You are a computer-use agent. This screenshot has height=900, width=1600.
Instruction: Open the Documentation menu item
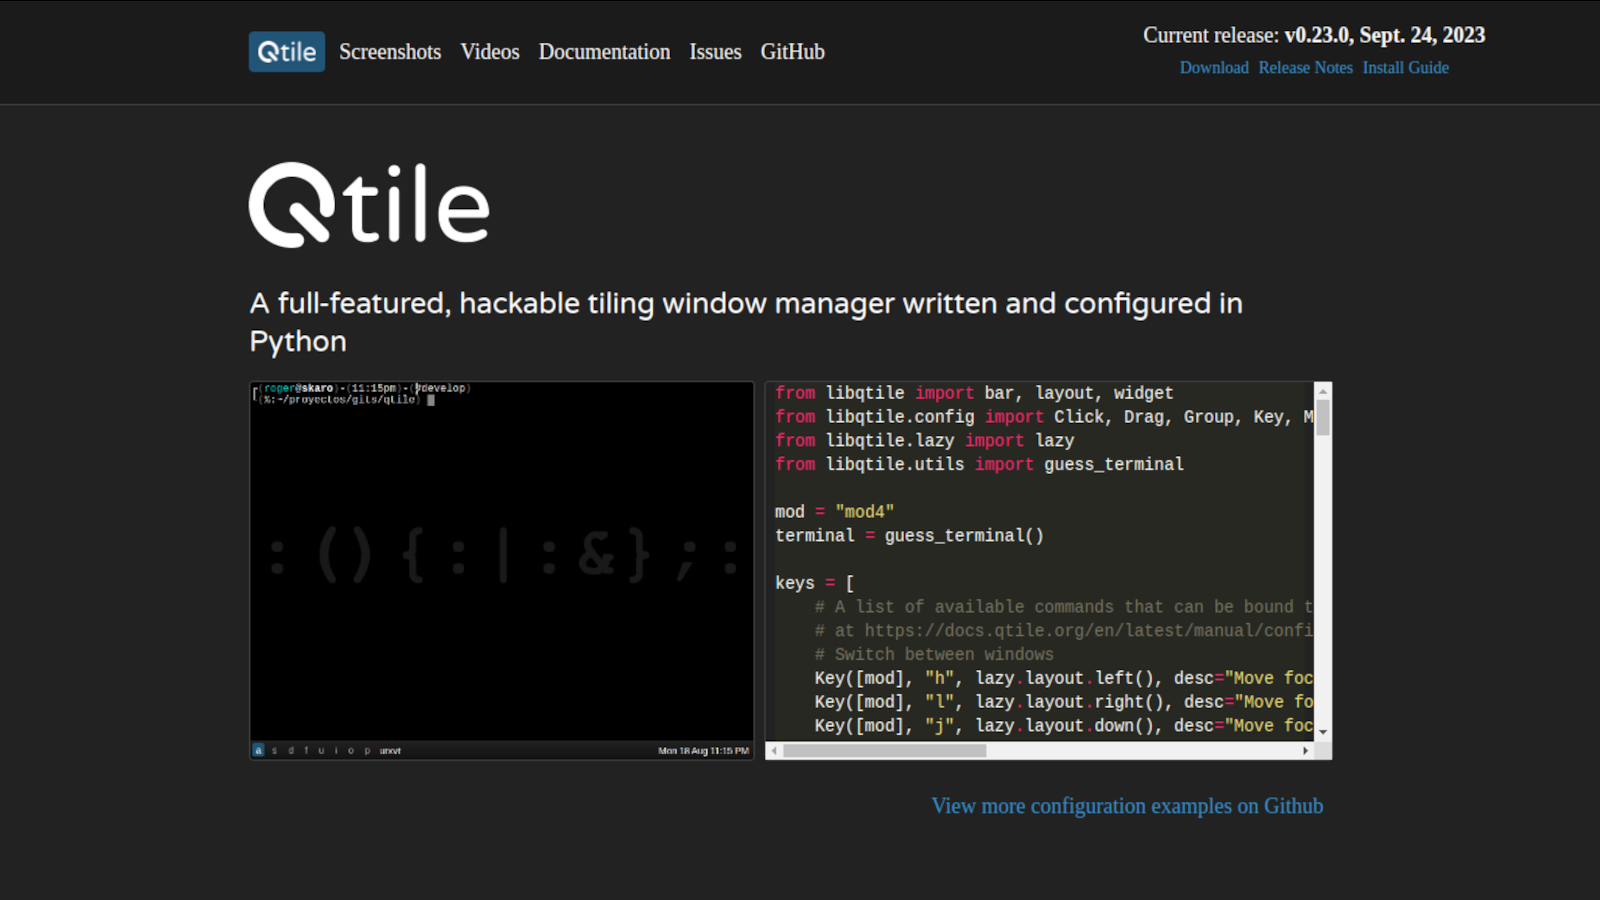point(604,52)
